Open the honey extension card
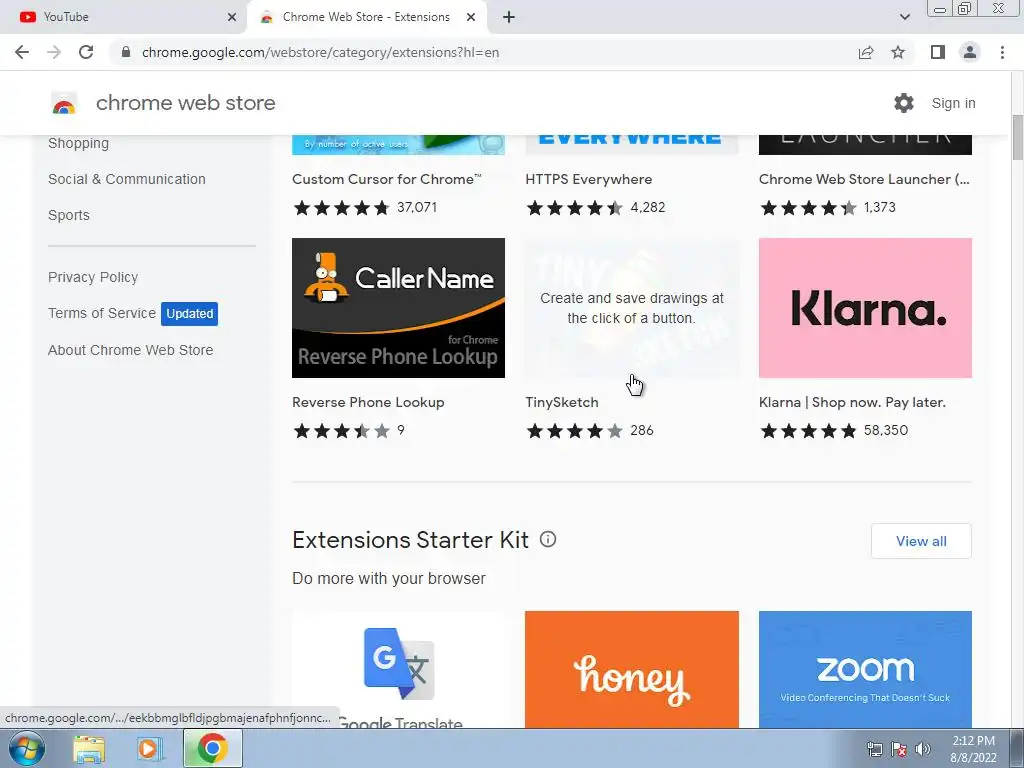The width and height of the screenshot is (1024, 768). [632, 669]
